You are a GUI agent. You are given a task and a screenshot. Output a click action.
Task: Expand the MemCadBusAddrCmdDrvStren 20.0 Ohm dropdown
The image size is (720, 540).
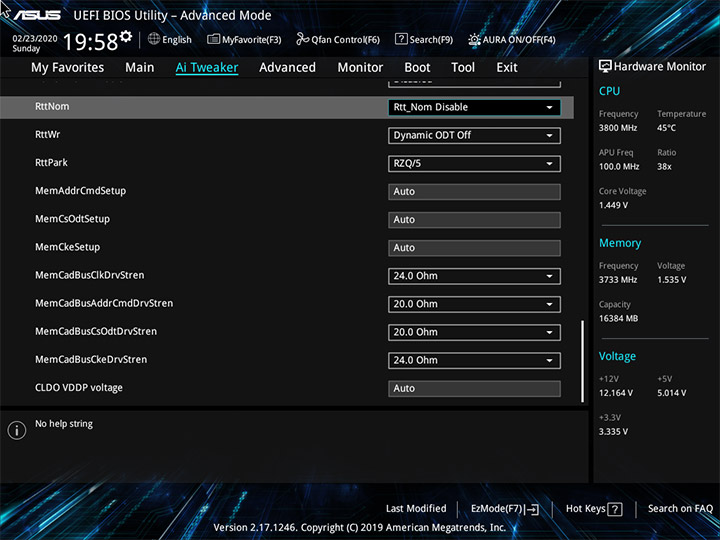click(x=474, y=304)
